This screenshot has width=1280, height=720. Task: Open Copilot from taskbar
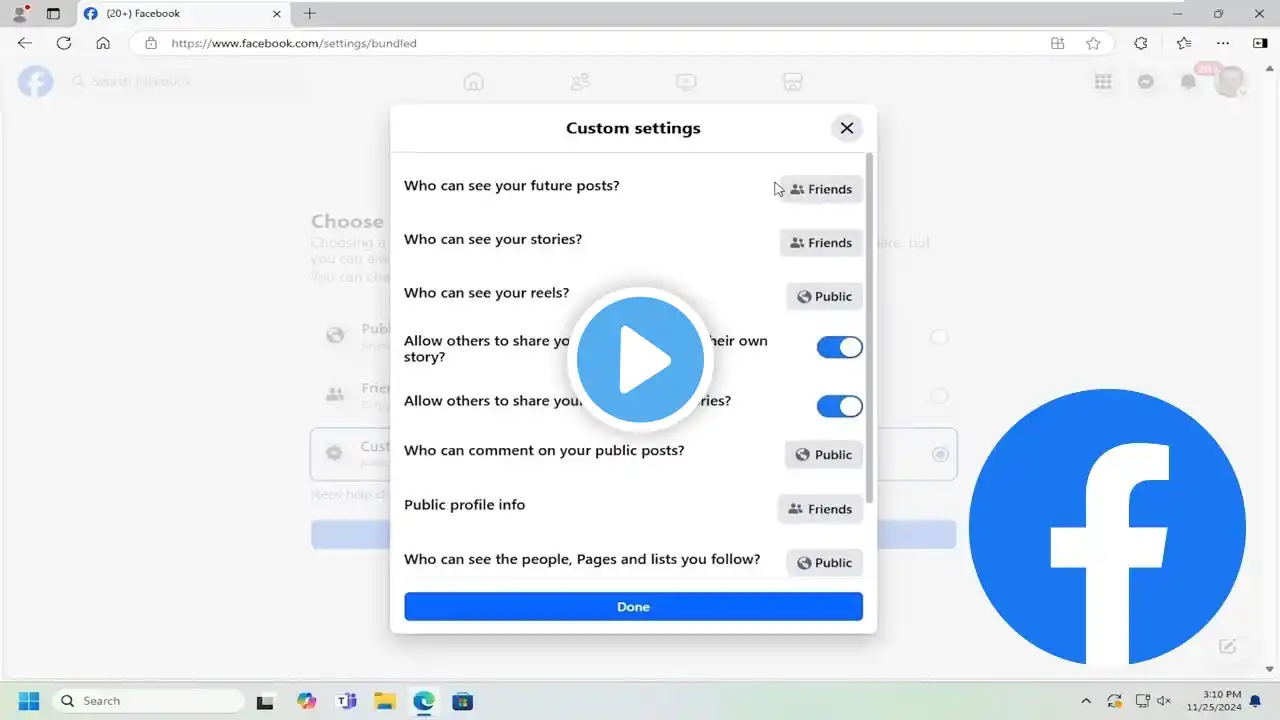pyautogui.click(x=307, y=701)
